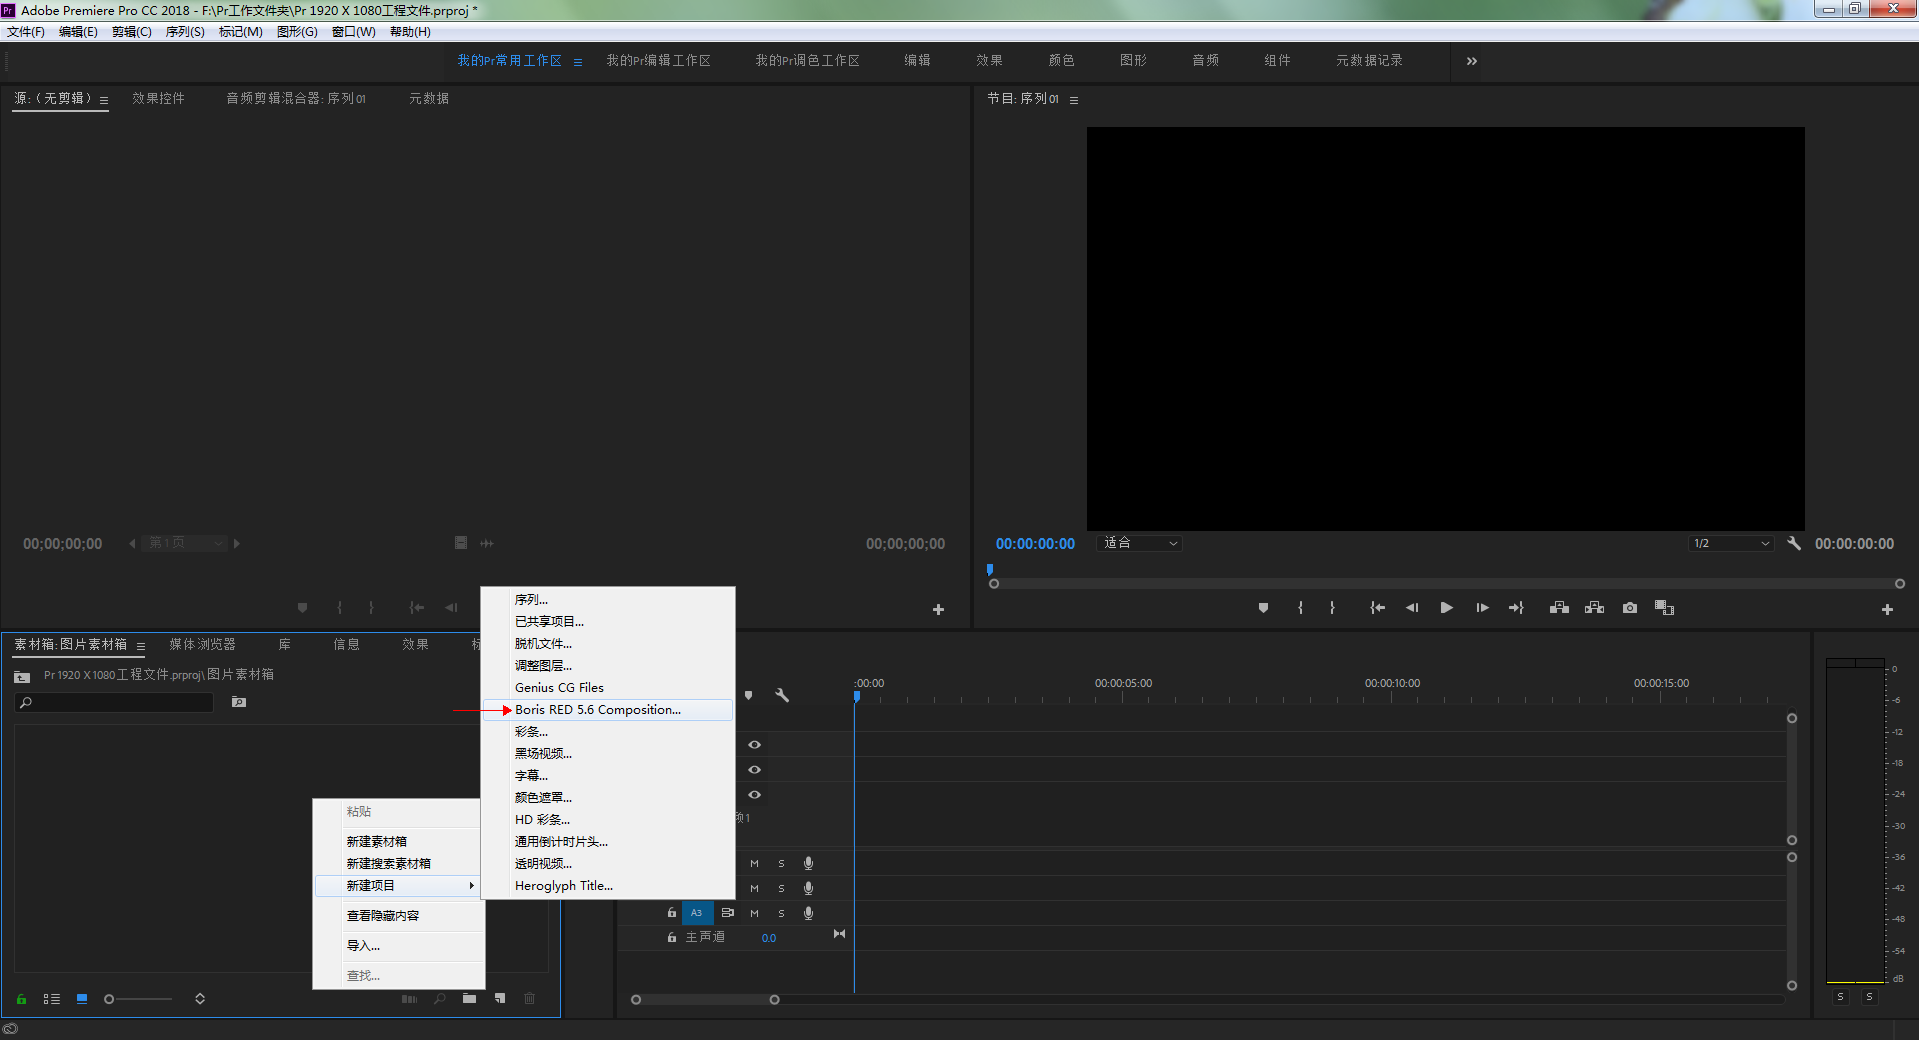The height and width of the screenshot is (1040, 1919).
Task: Toggle visibility of the top video track
Action: click(x=755, y=745)
